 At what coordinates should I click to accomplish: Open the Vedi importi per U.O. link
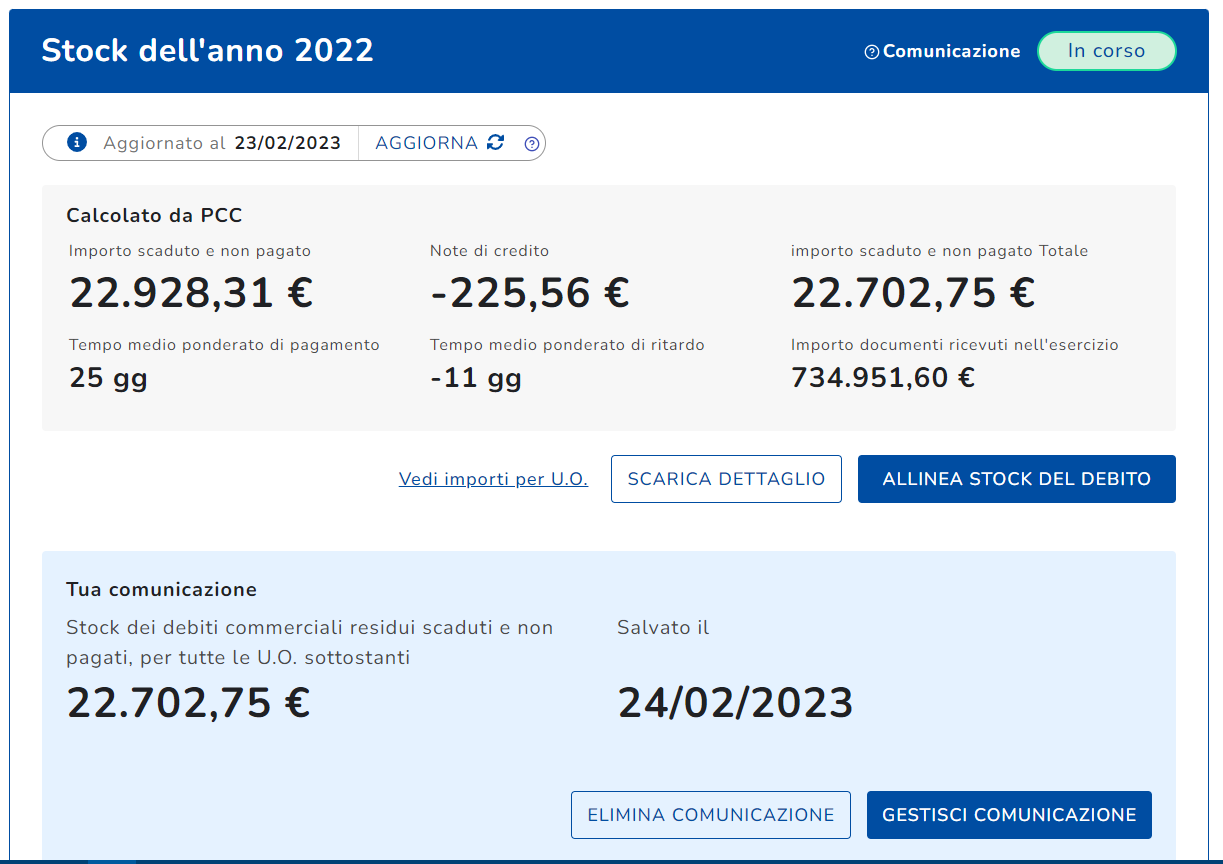tap(493, 479)
